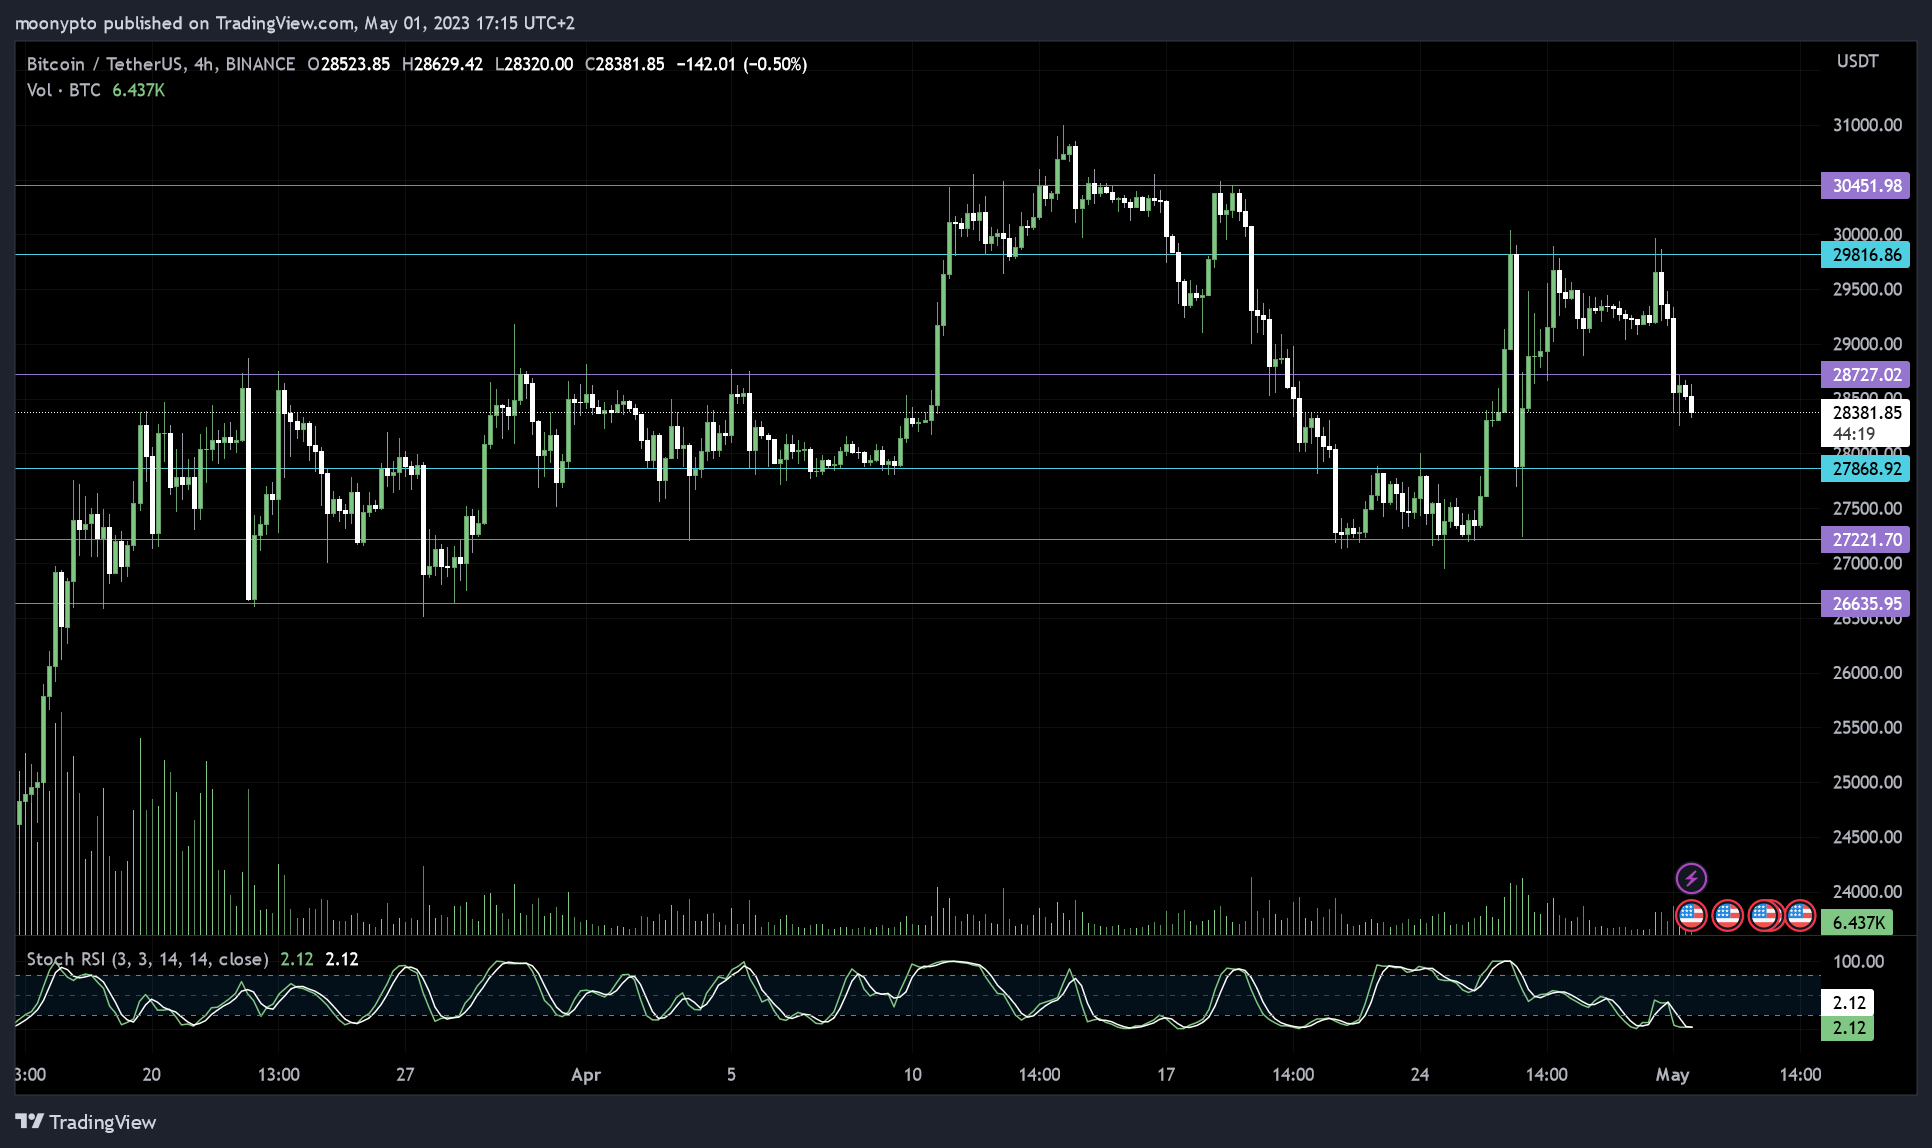Click the high price H28629.42 value
This screenshot has width=1932, height=1148.
(x=442, y=64)
